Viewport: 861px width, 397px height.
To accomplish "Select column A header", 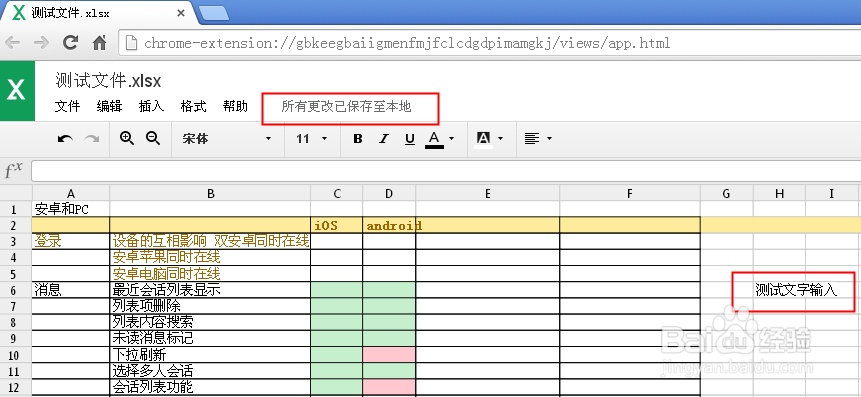I will pyautogui.click(x=71, y=193).
